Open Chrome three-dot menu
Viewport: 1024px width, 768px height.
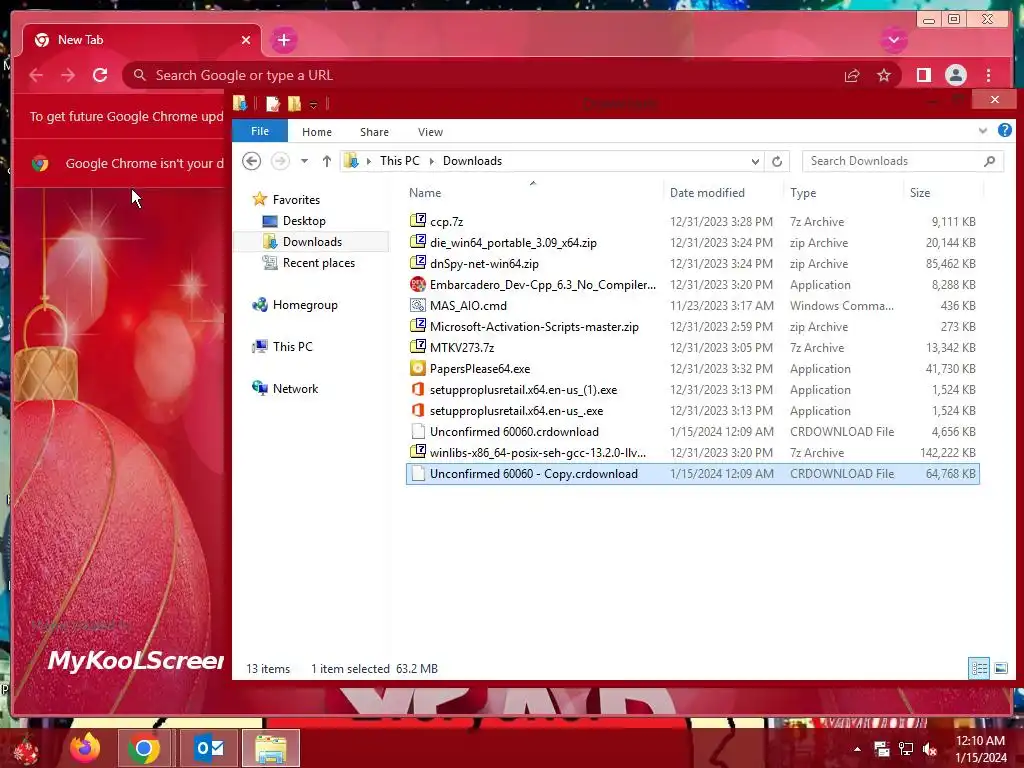[988, 75]
